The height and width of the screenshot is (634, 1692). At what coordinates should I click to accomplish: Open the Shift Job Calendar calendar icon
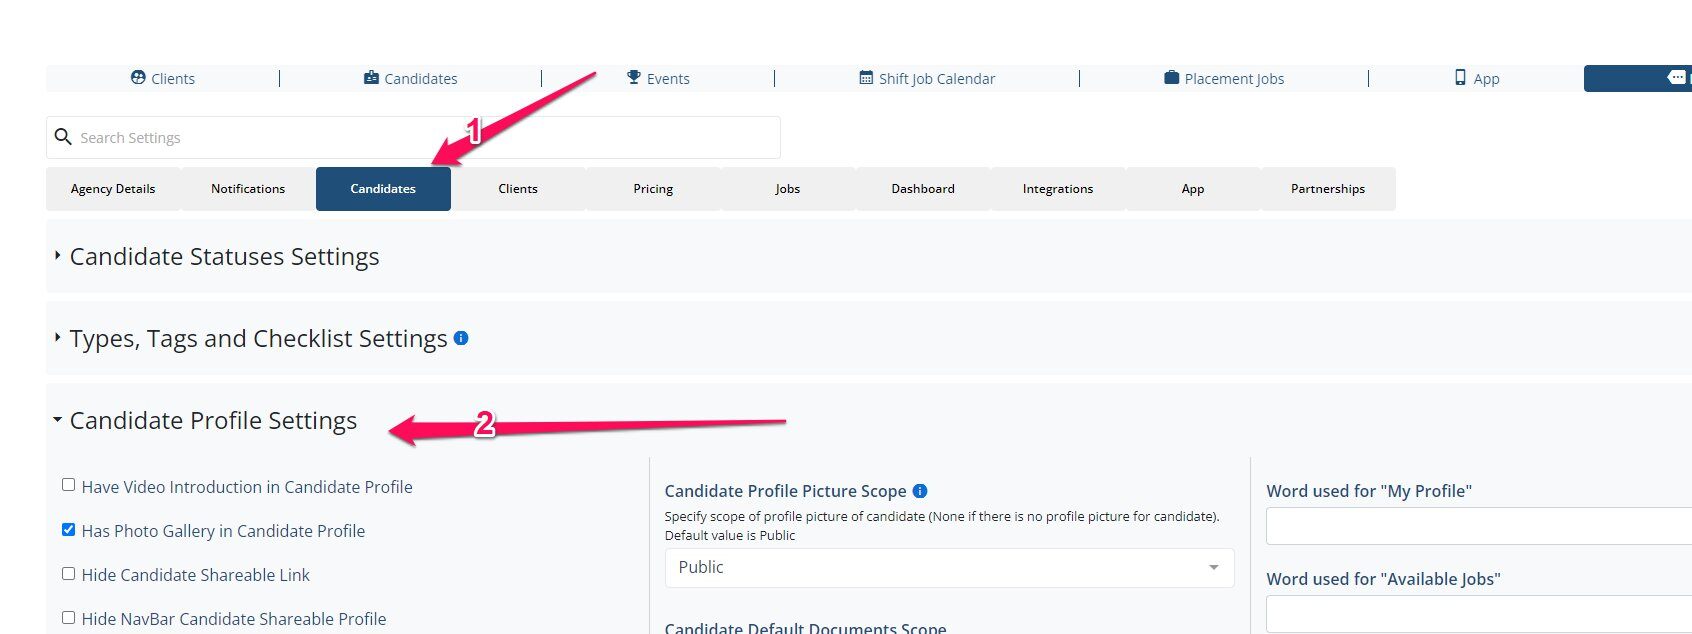[864, 77]
